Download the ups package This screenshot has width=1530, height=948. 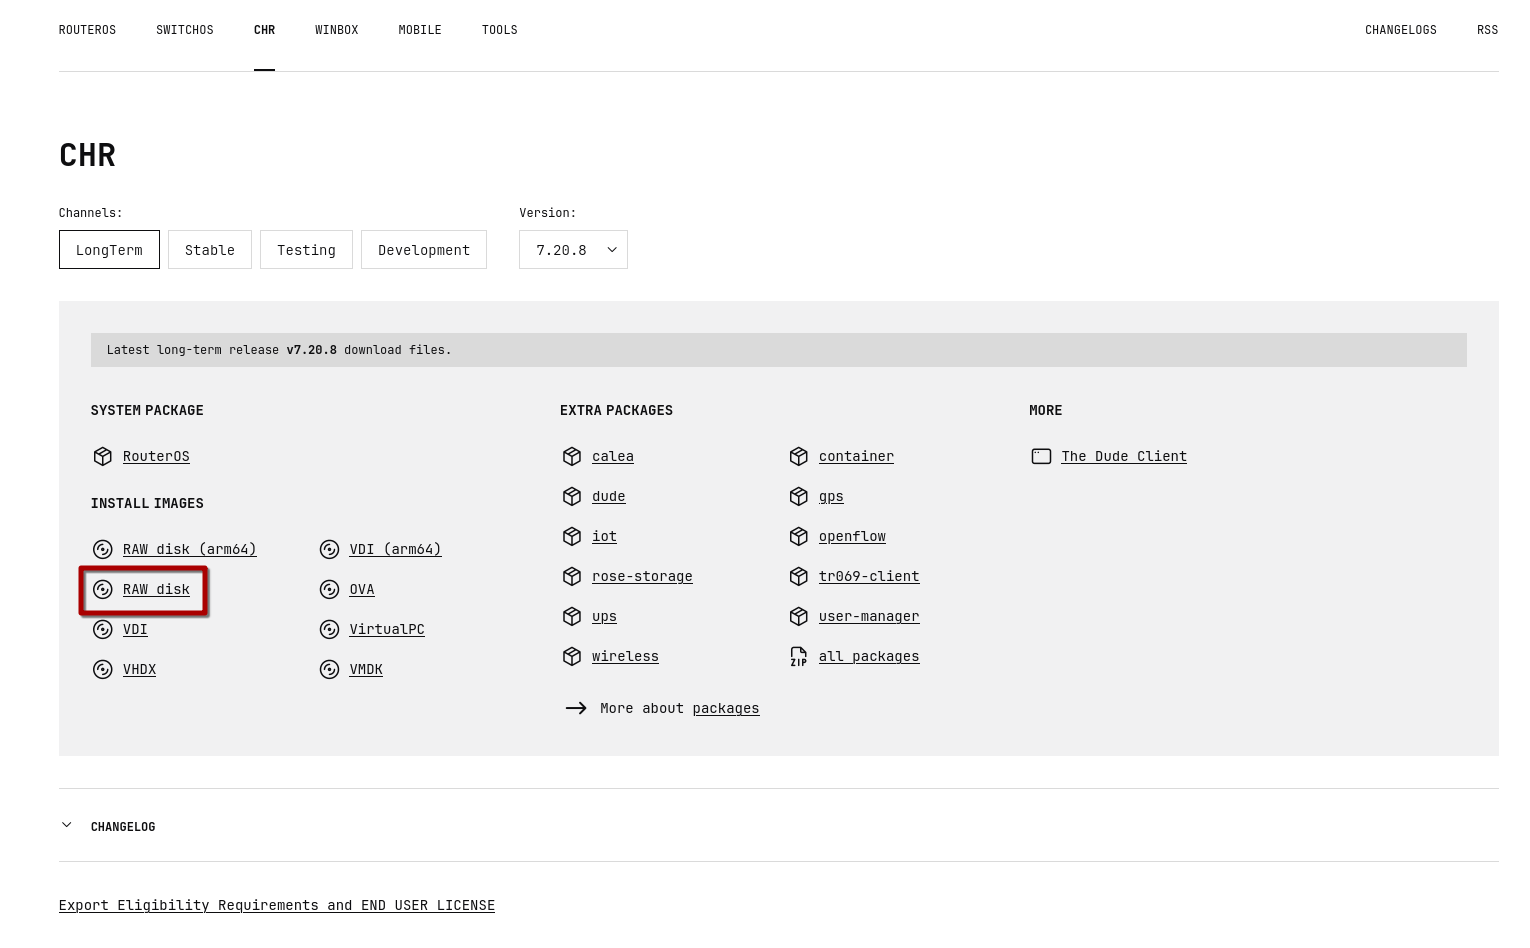point(604,616)
